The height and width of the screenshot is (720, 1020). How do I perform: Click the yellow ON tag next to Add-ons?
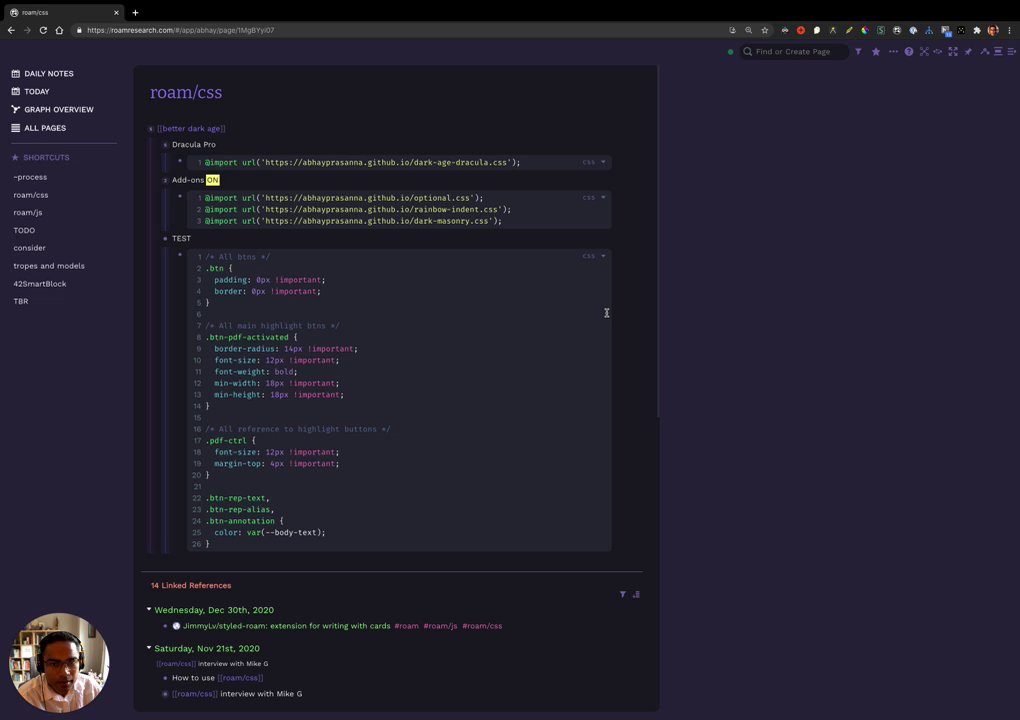click(213, 180)
